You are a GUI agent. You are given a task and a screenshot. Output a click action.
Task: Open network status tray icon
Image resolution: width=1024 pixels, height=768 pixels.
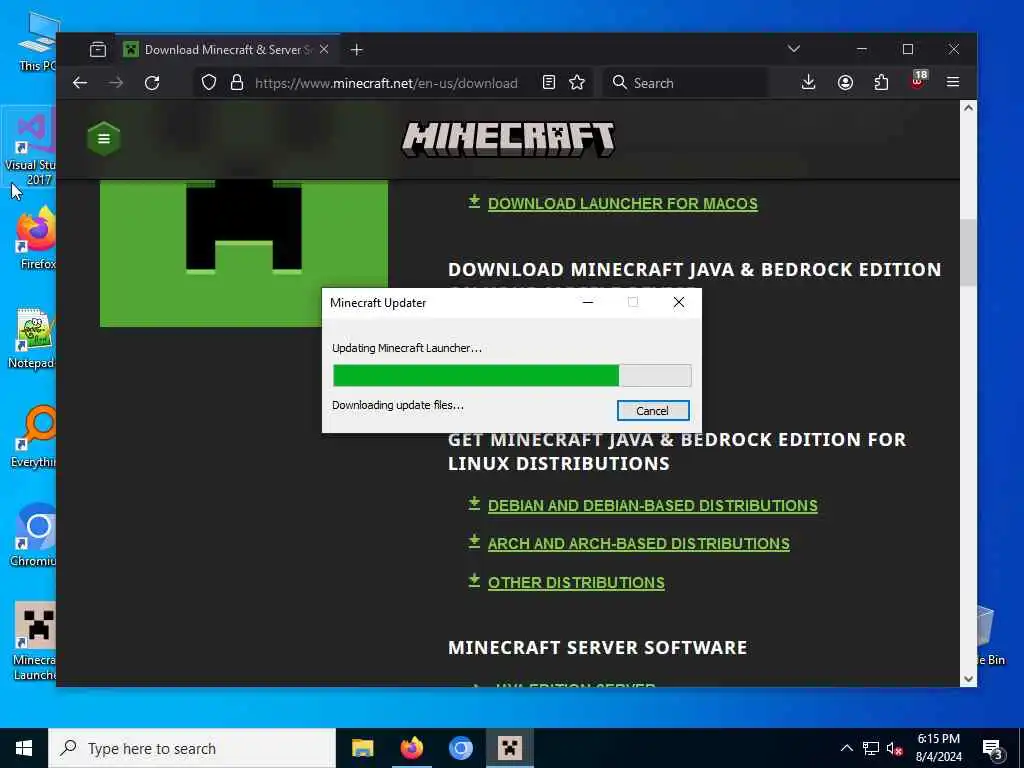pos(871,748)
